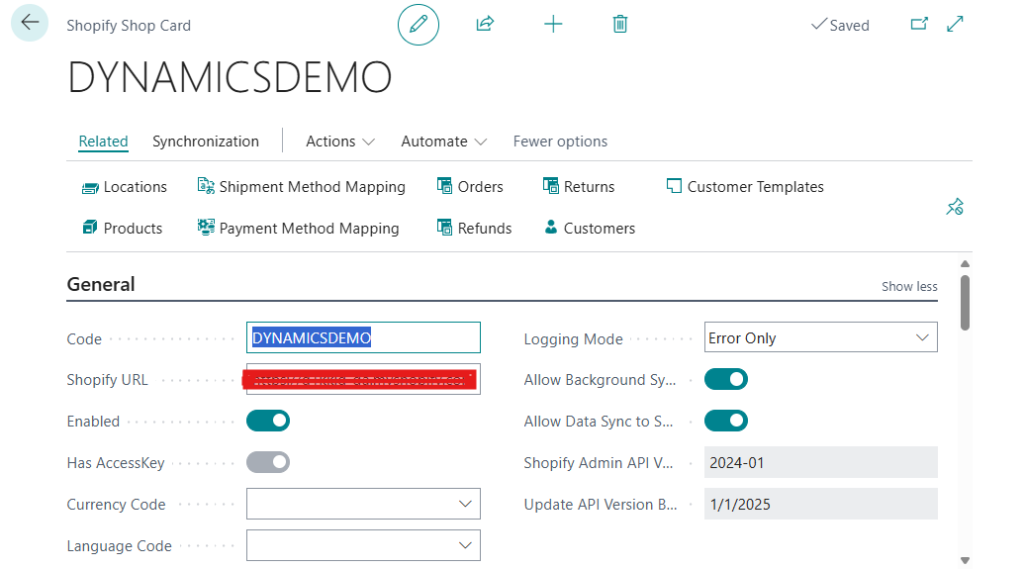Click the Saved status indicator
This screenshot has width=1024, height=569.
click(840, 25)
